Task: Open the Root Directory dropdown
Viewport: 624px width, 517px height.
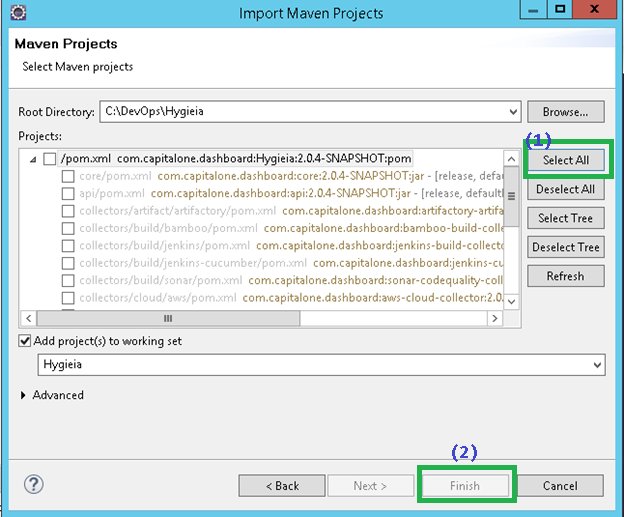Action: tap(512, 112)
